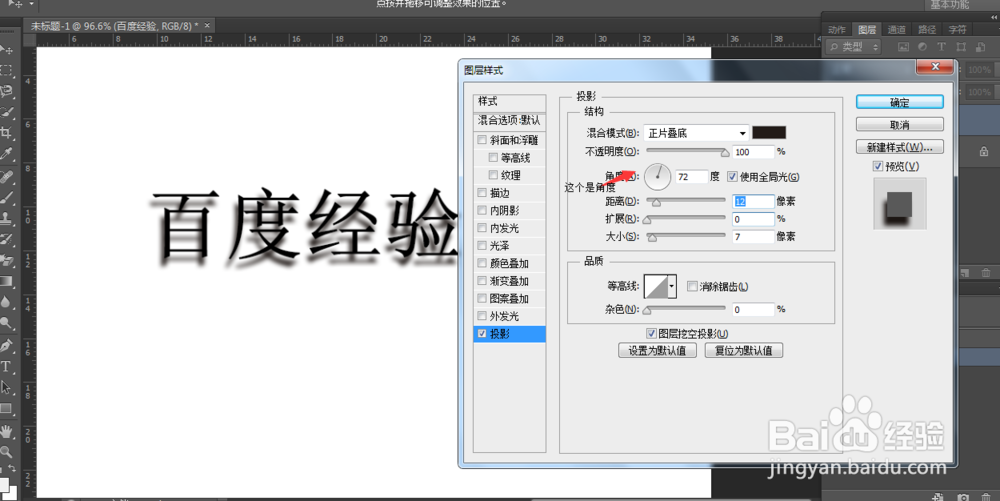Switch to the 图层 panel tab
The width and height of the screenshot is (1000, 501).
point(867,30)
